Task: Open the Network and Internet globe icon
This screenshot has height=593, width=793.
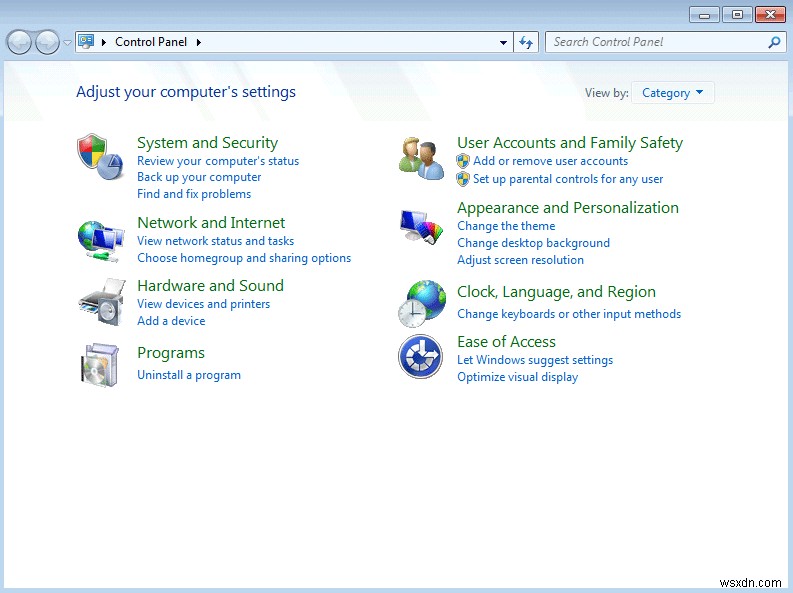Action: pos(101,241)
